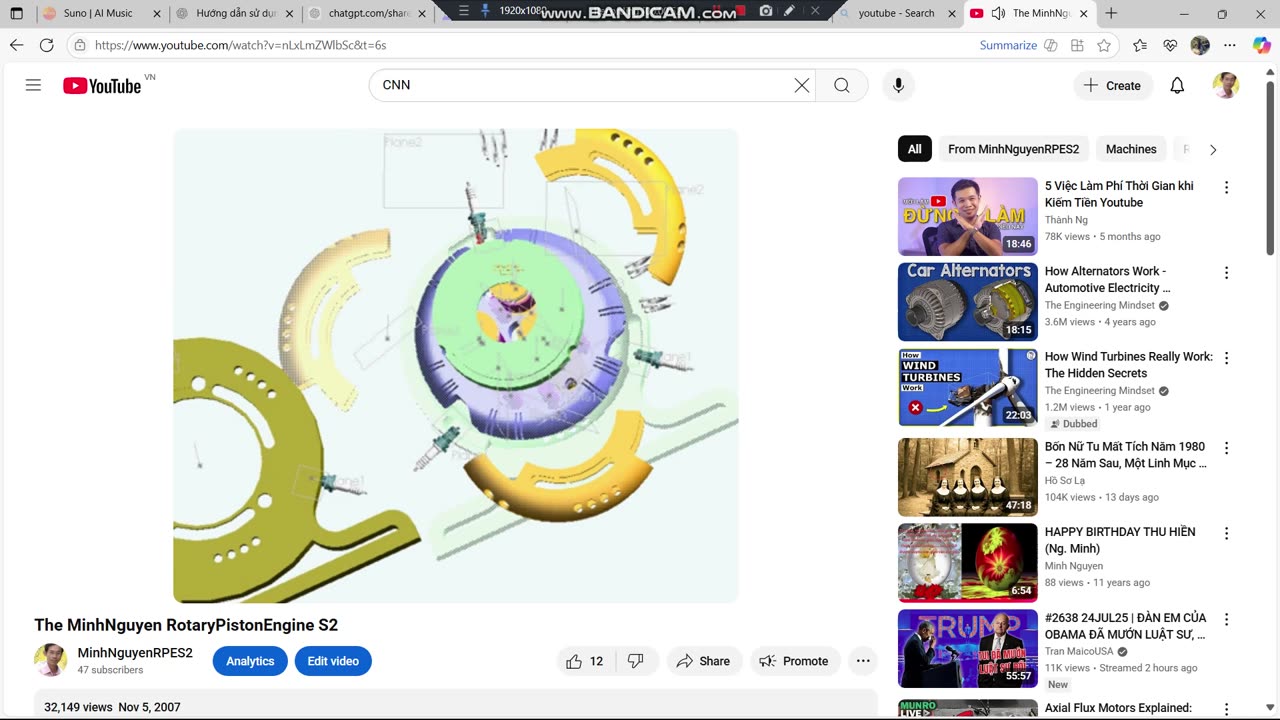Viewport: 1280px width, 720px height.
Task: Open 5 Việc Làm Phí Thời Gian thumbnail
Action: click(x=968, y=217)
